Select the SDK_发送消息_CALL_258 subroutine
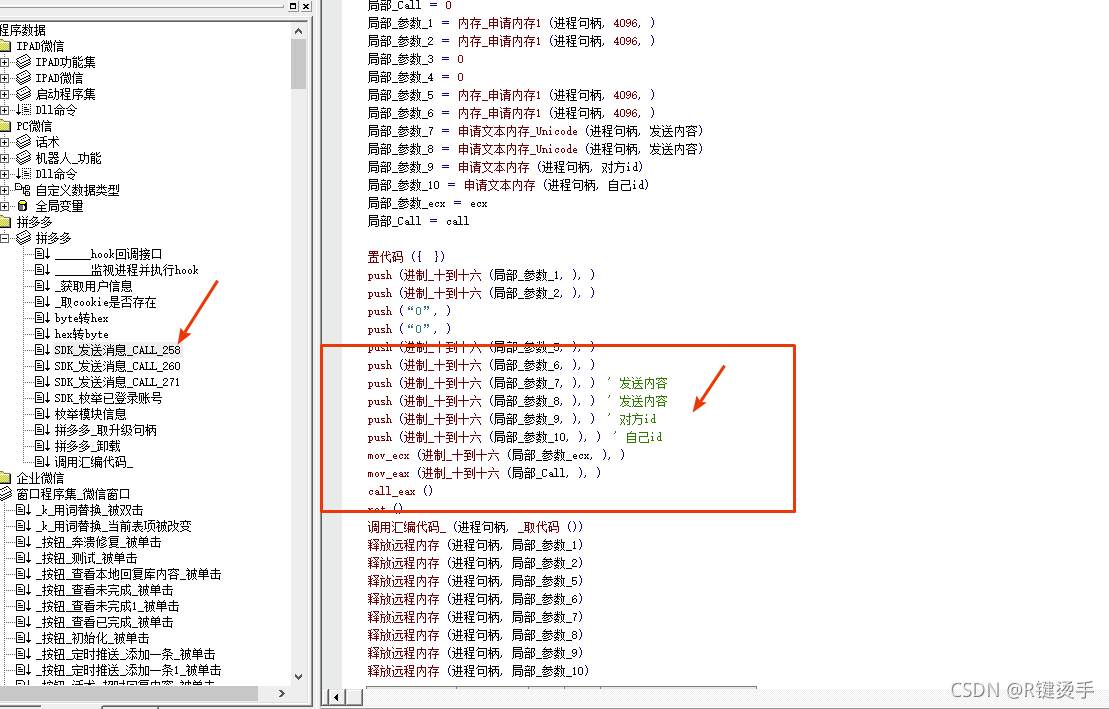1109x709 pixels. [117, 350]
